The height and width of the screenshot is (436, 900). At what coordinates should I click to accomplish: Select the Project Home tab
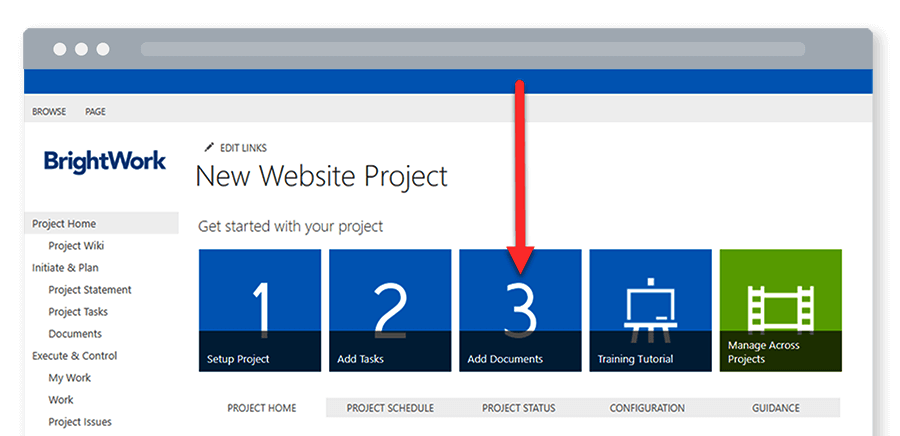[260, 408]
